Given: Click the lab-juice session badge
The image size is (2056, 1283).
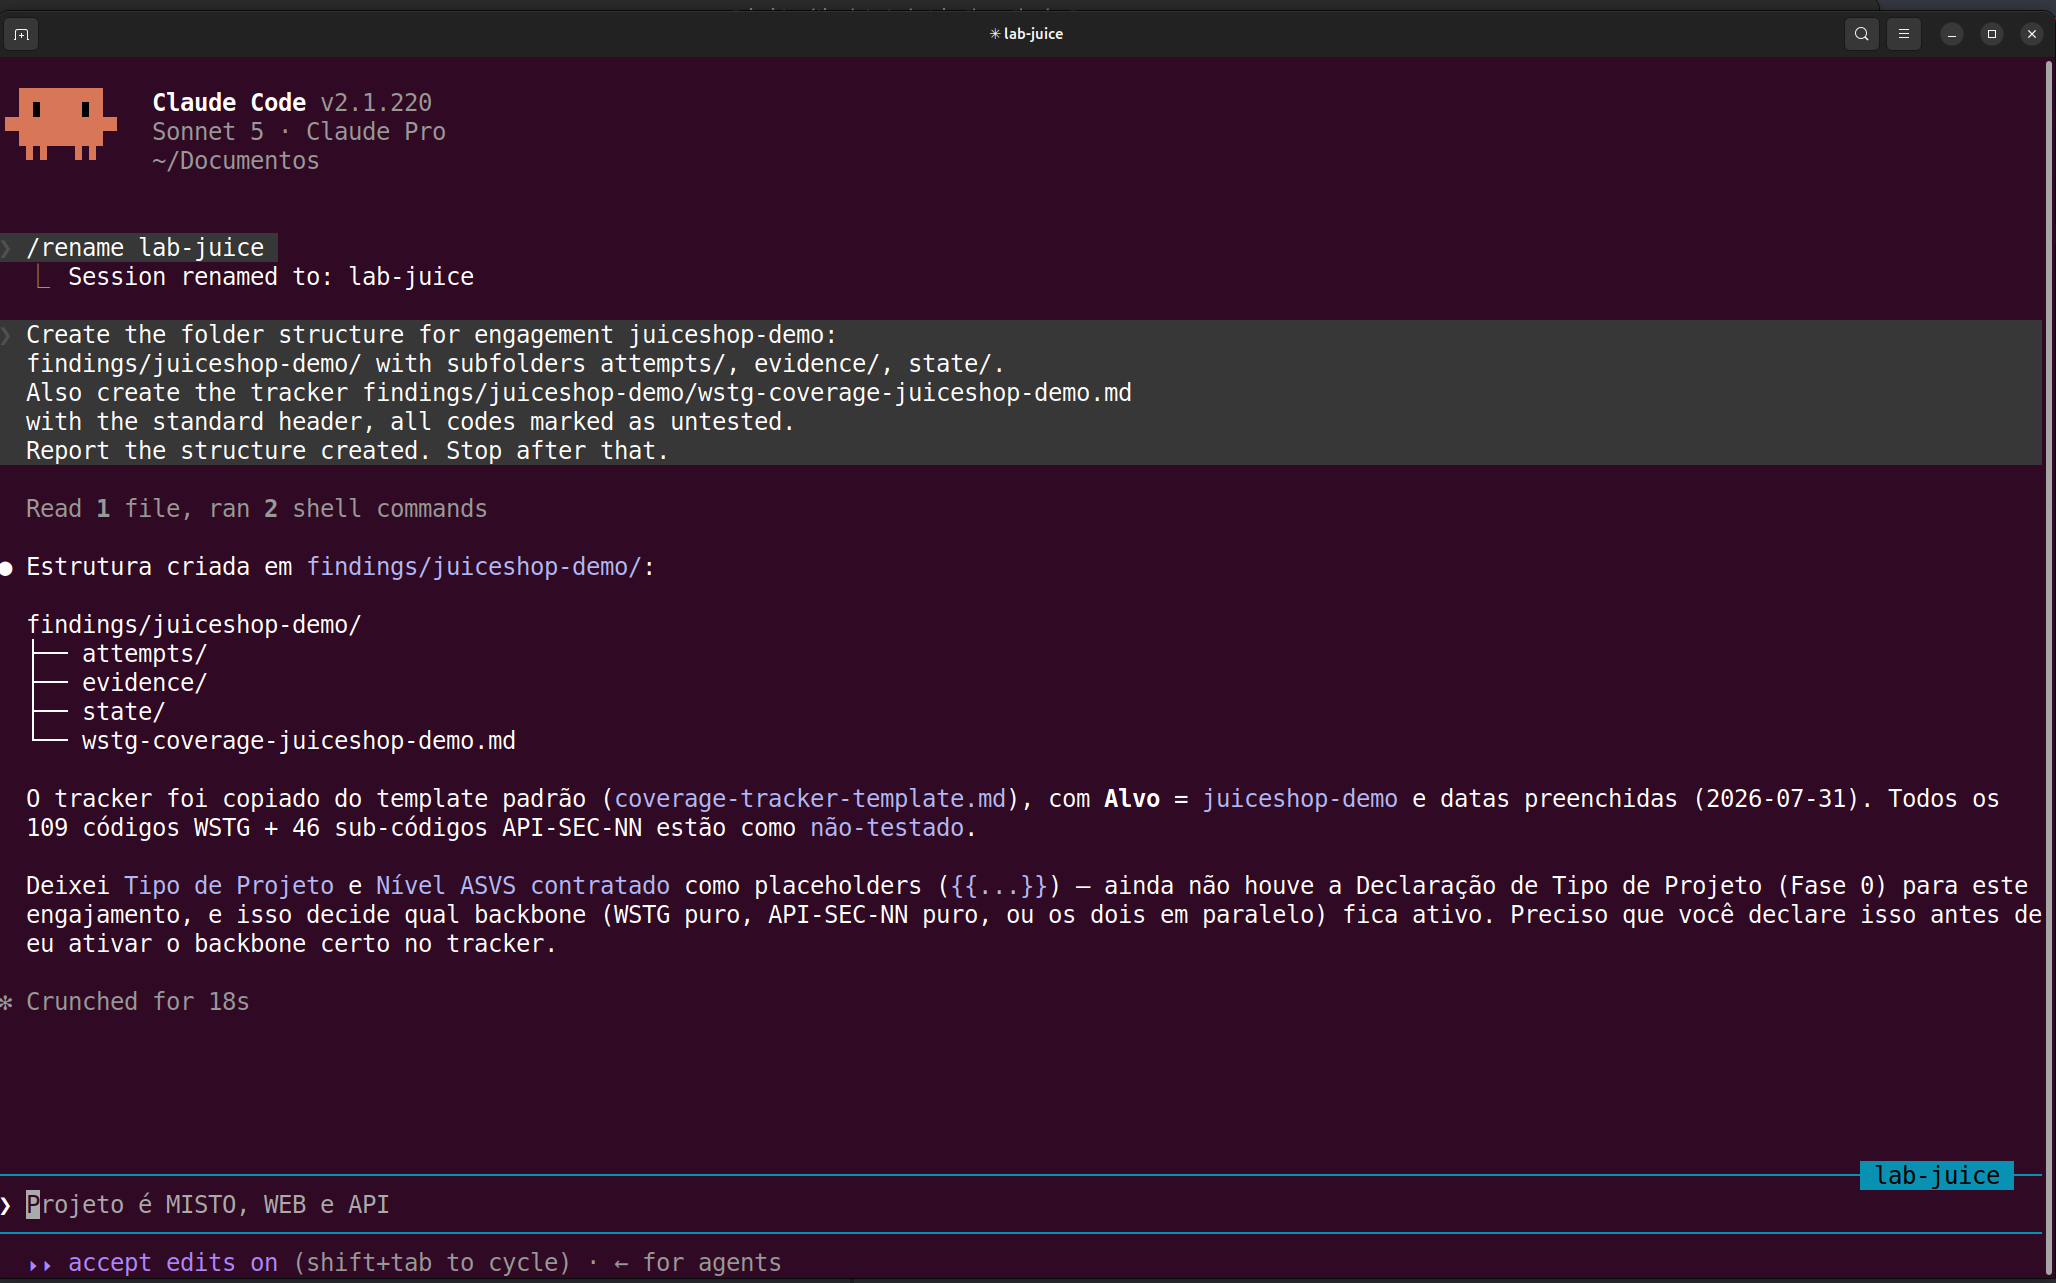Looking at the screenshot, I should pyautogui.click(x=1937, y=1176).
